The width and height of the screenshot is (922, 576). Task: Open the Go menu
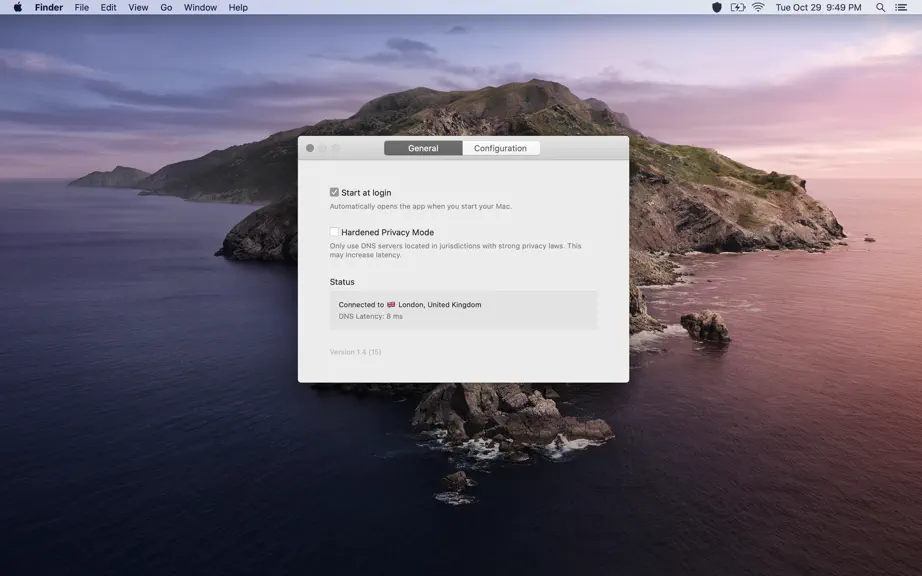(x=166, y=8)
